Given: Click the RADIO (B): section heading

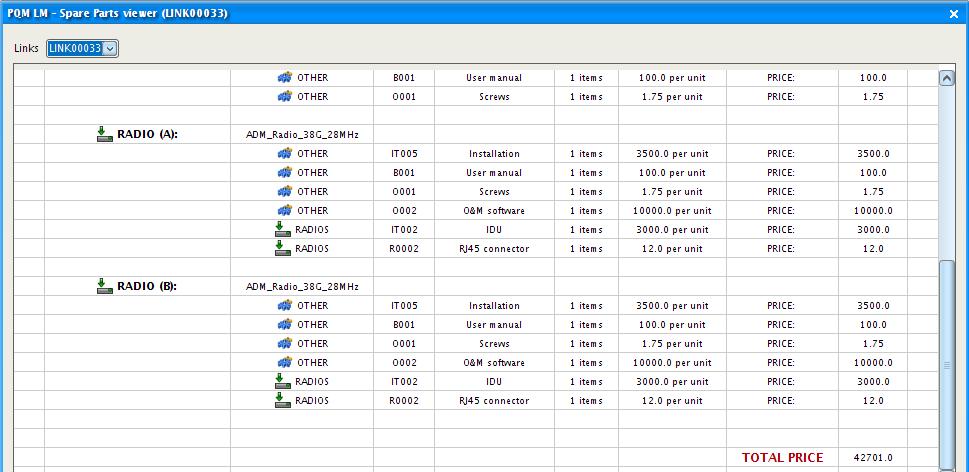Looking at the screenshot, I should tap(147, 286).
